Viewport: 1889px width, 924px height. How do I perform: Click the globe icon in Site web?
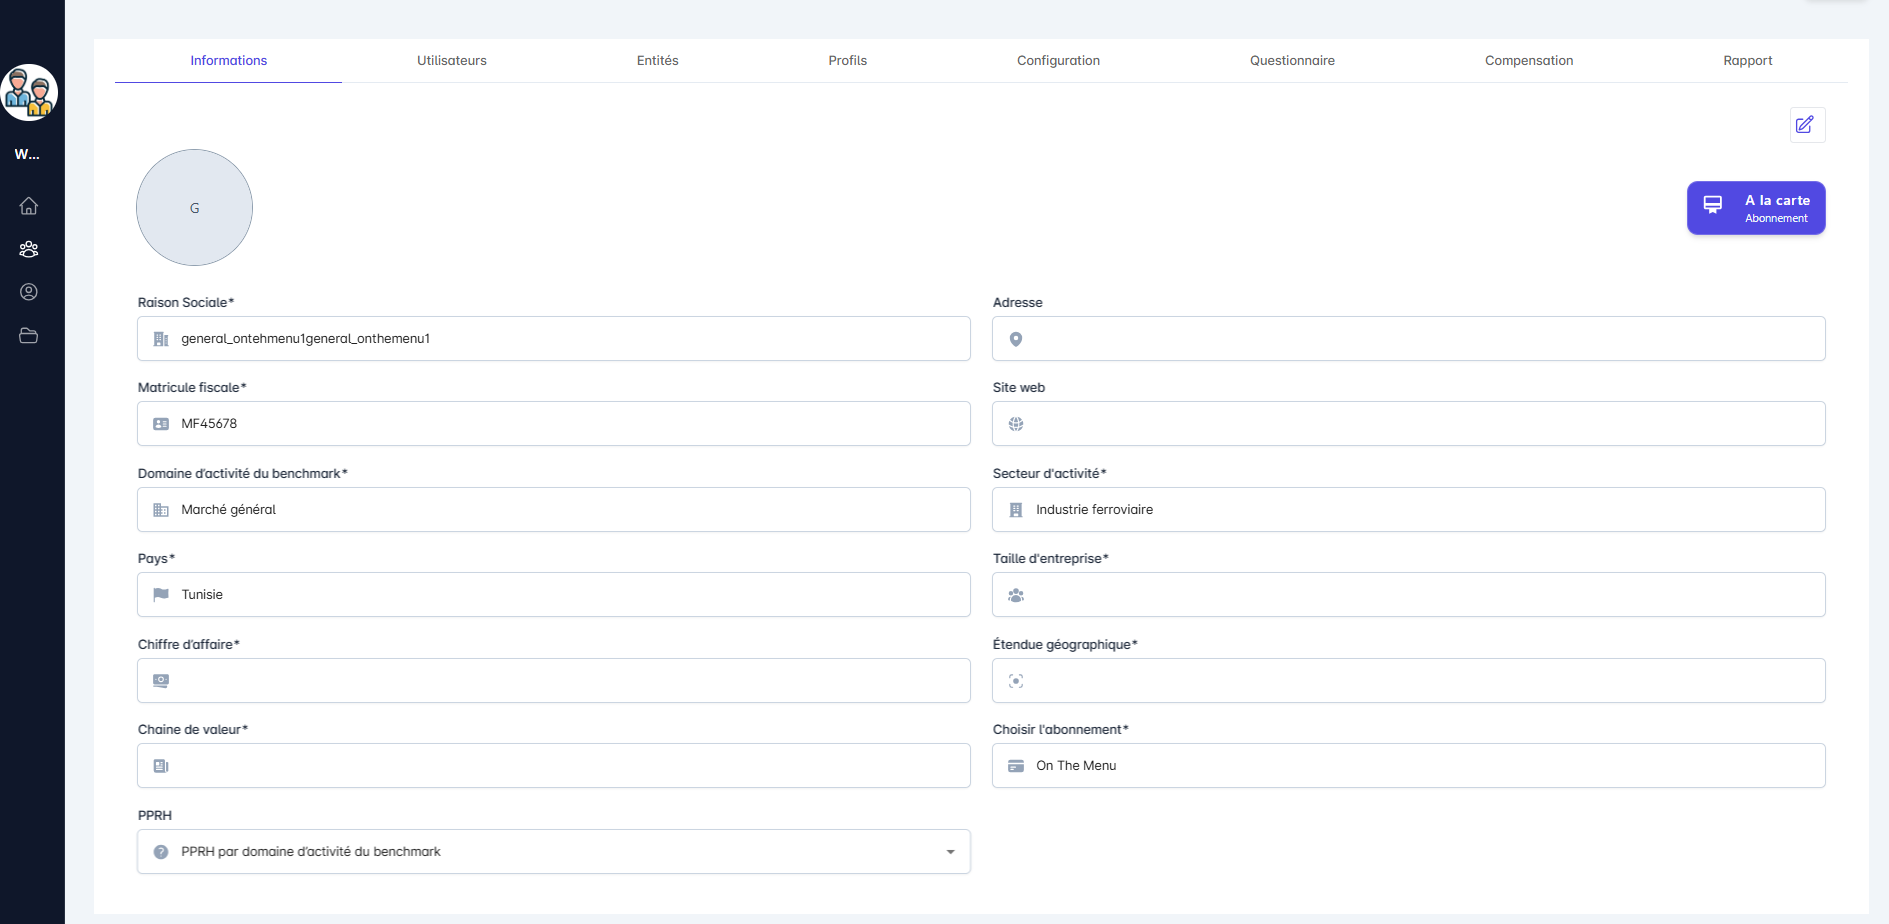[1016, 424]
